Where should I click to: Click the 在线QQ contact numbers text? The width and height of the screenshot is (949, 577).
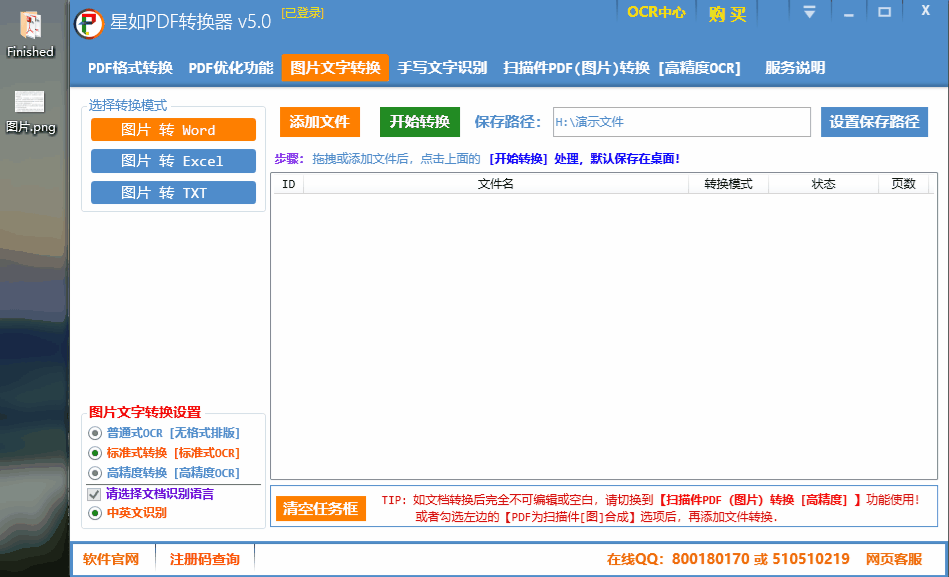728,559
